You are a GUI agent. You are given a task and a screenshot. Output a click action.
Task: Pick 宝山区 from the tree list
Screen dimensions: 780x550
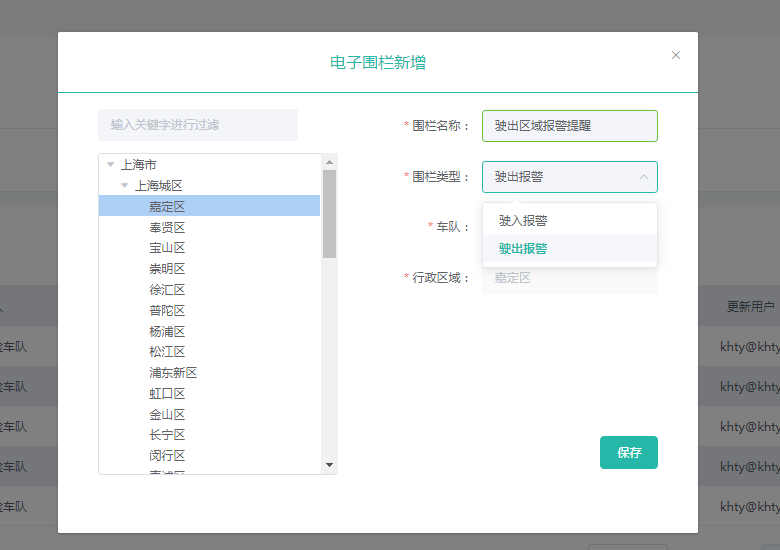click(x=167, y=248)
